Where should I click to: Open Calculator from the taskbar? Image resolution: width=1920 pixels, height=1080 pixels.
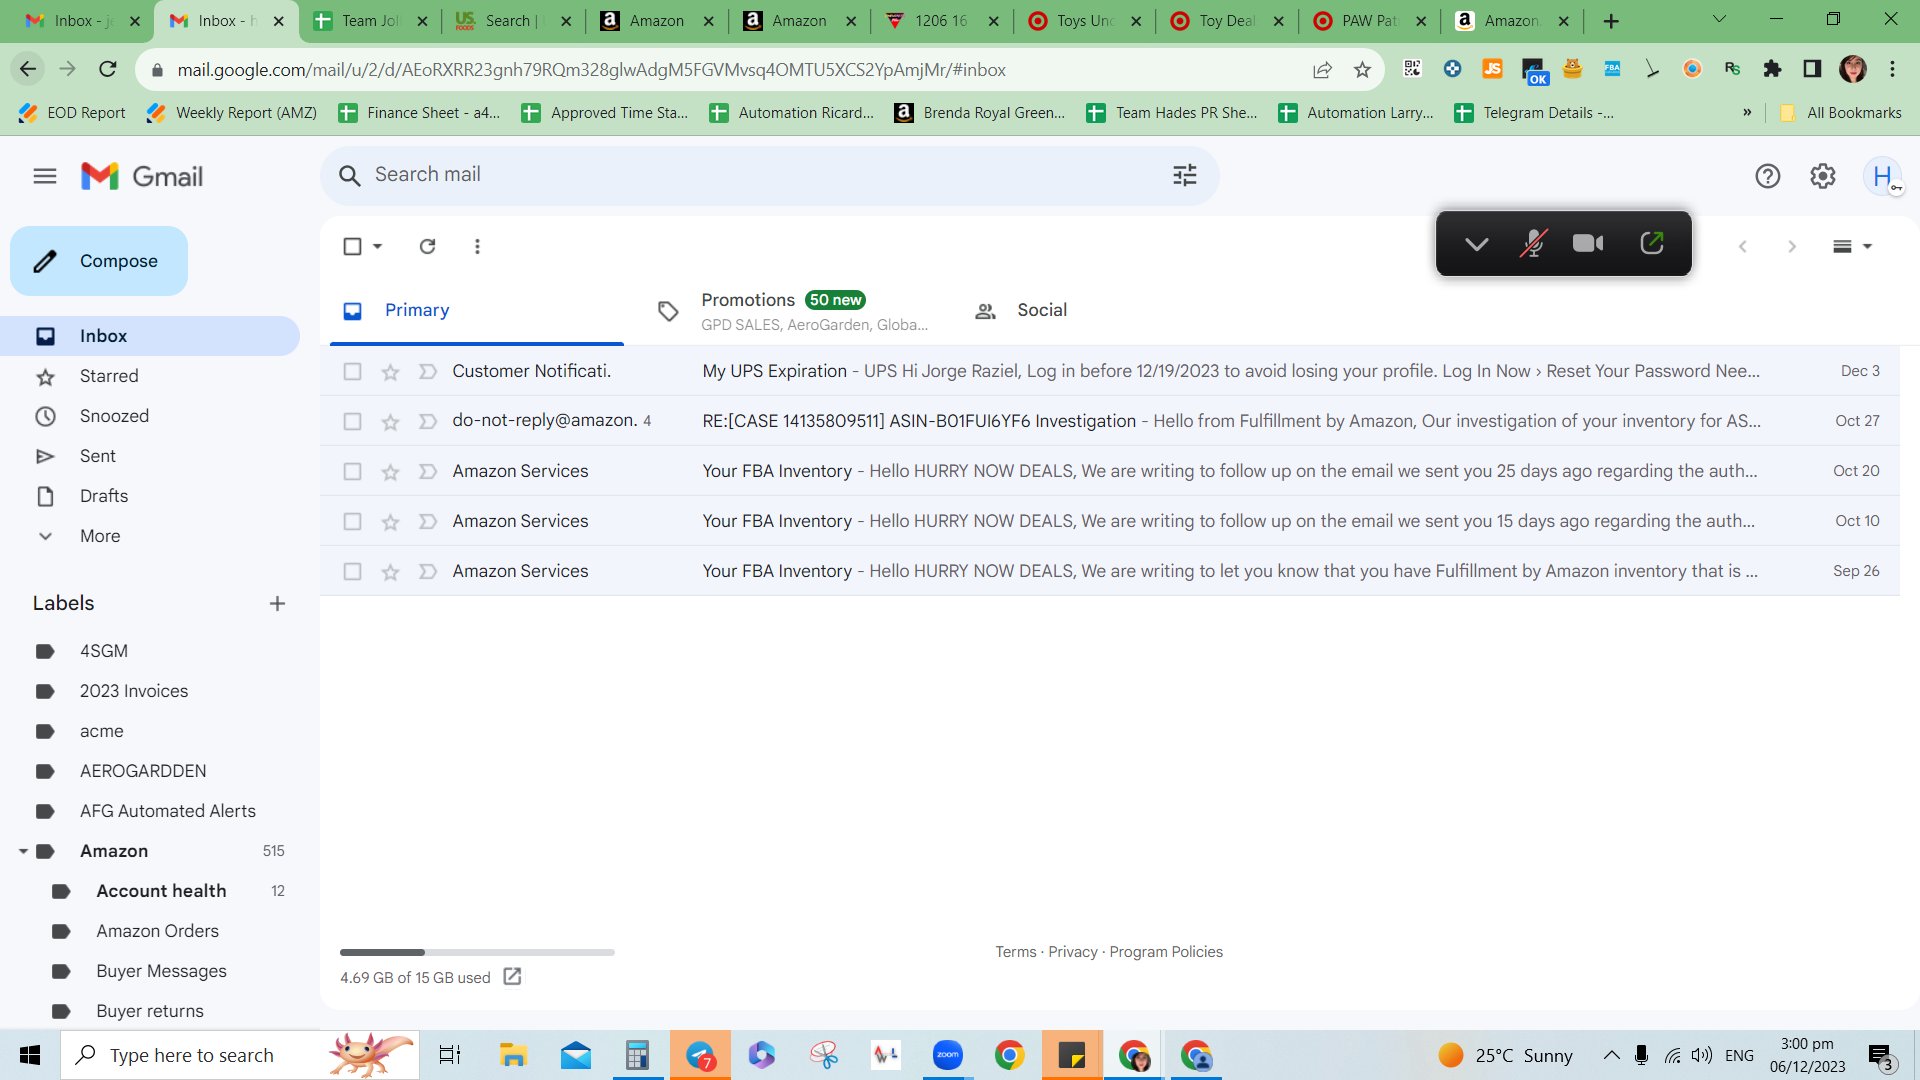click(637, 1055)
